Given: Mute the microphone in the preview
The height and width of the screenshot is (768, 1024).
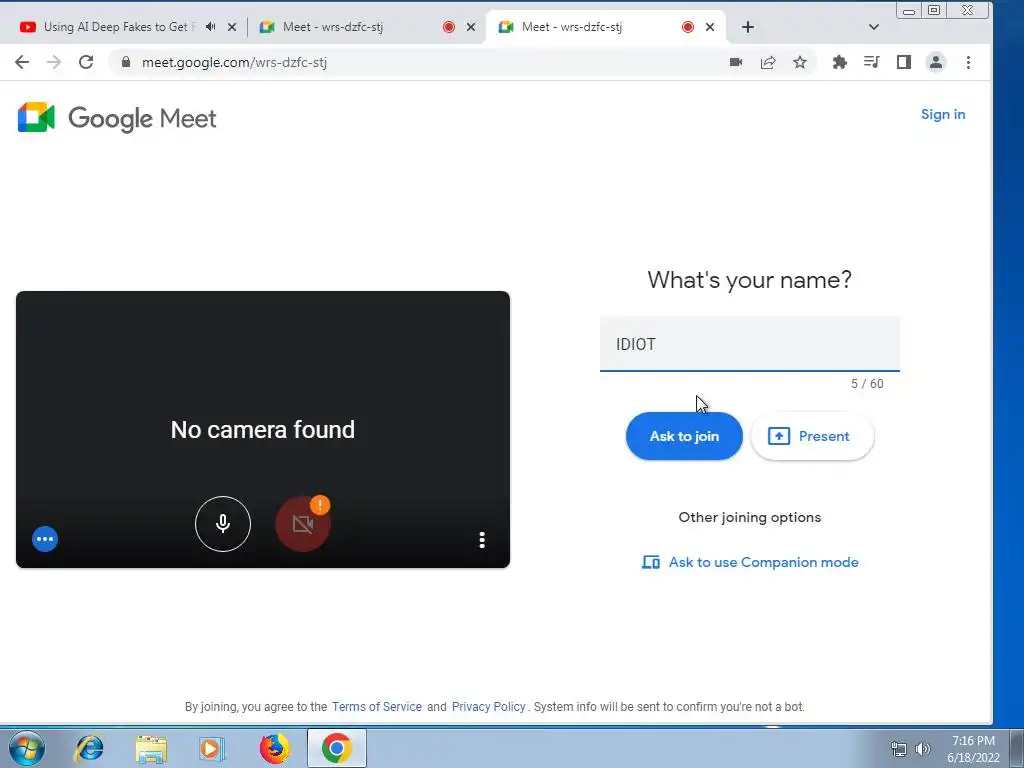Looking at the screenshot, I should [223, 524].
